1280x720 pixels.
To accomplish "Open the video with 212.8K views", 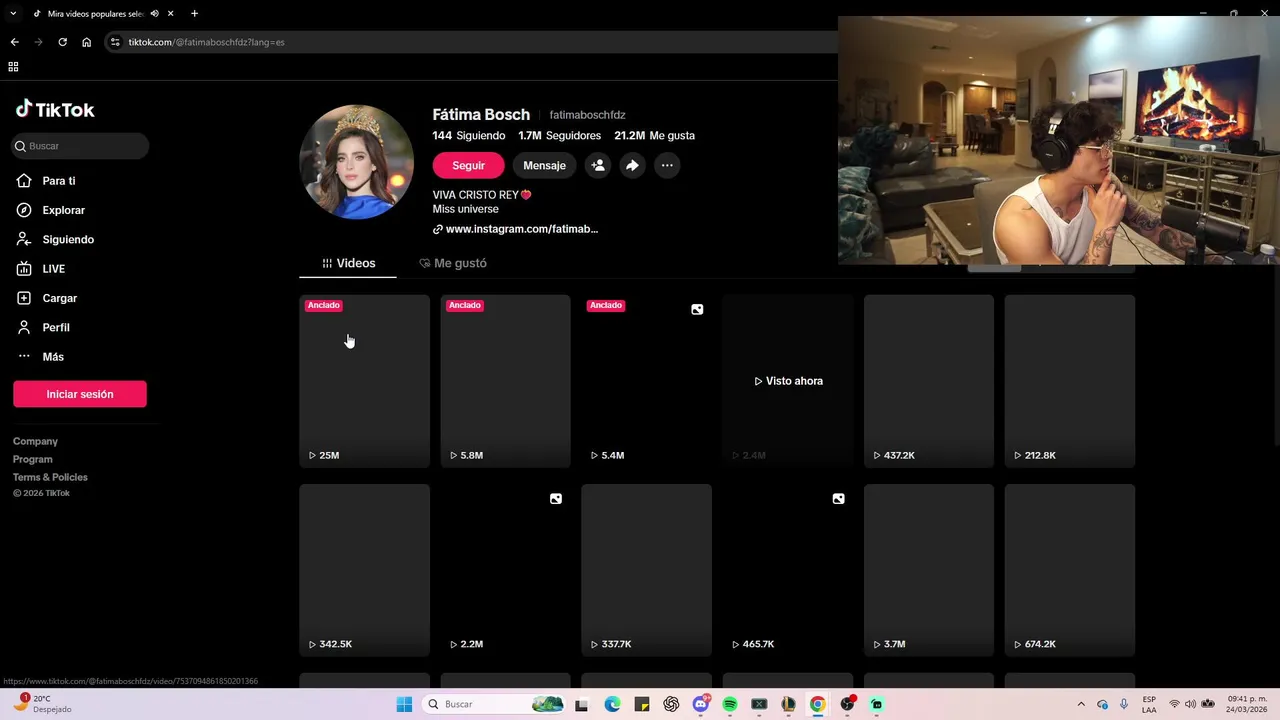I will point(1070,381).
